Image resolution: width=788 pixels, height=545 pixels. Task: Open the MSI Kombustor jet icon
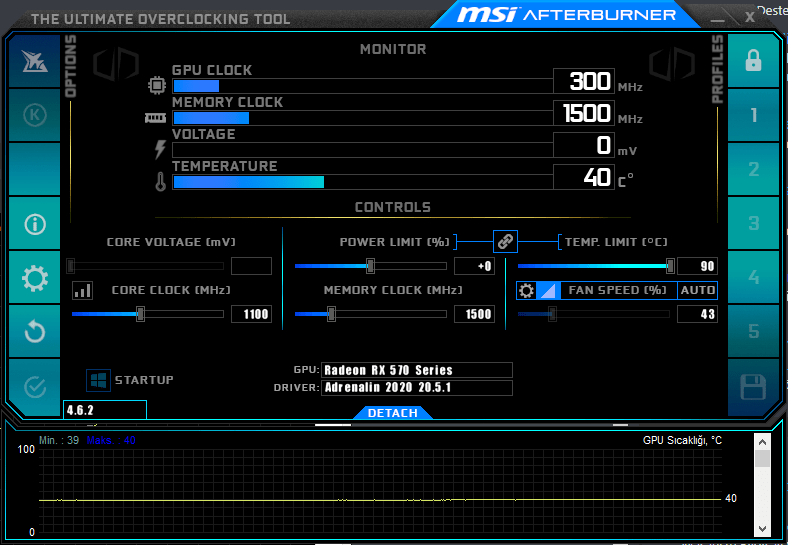point(34,61)
